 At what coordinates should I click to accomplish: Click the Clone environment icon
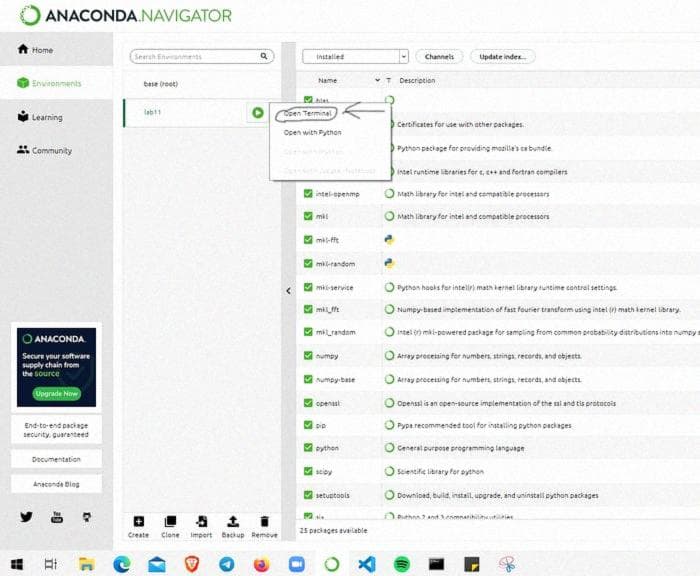[170, 522]
